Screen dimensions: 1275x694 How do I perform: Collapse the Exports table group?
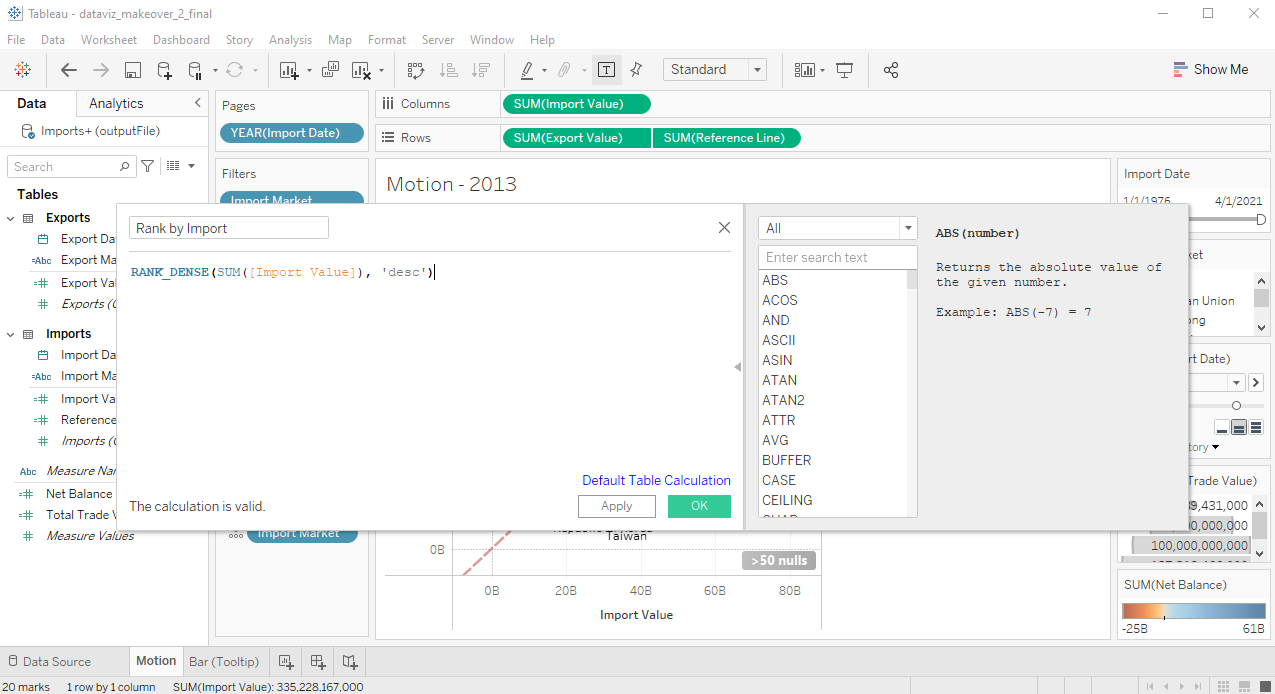pyautogui.click(x=11, y=218)
